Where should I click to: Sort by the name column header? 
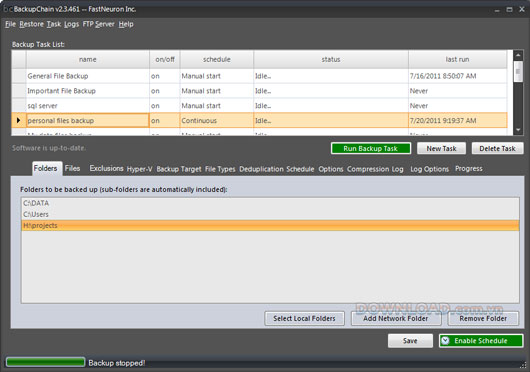[88, 59]
